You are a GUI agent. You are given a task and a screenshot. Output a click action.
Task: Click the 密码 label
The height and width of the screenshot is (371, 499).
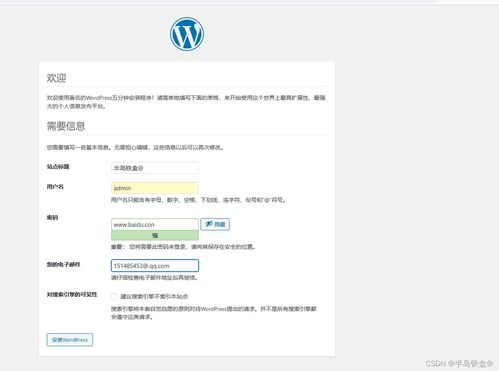point(52,217)
